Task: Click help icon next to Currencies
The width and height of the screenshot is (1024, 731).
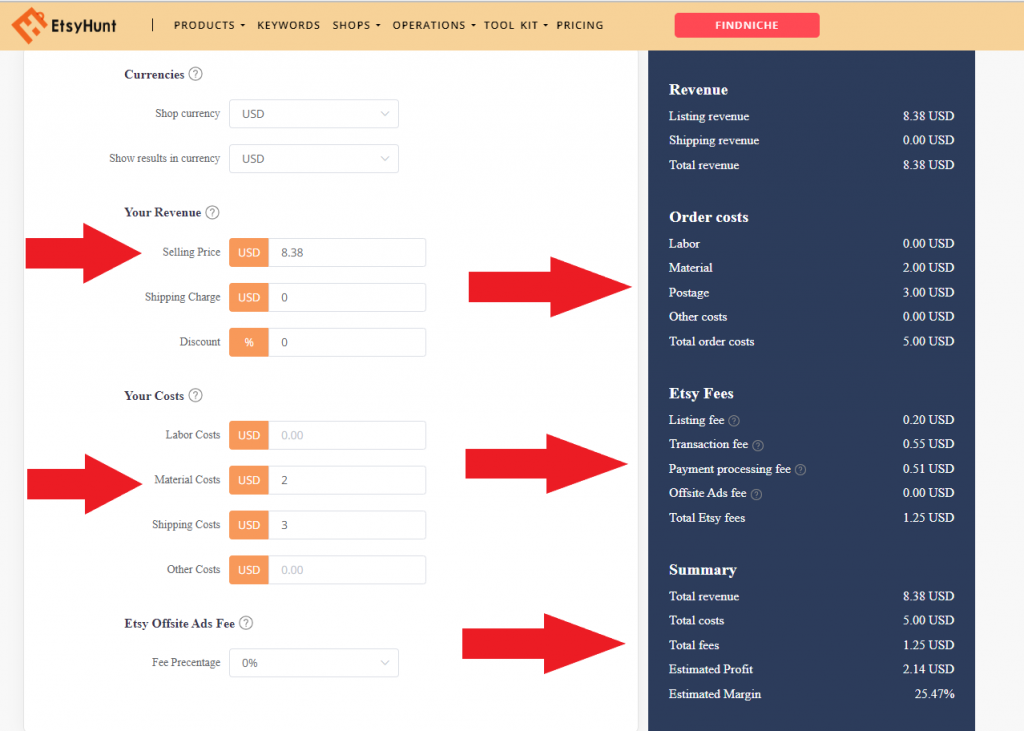Action: tap(196, 74)
